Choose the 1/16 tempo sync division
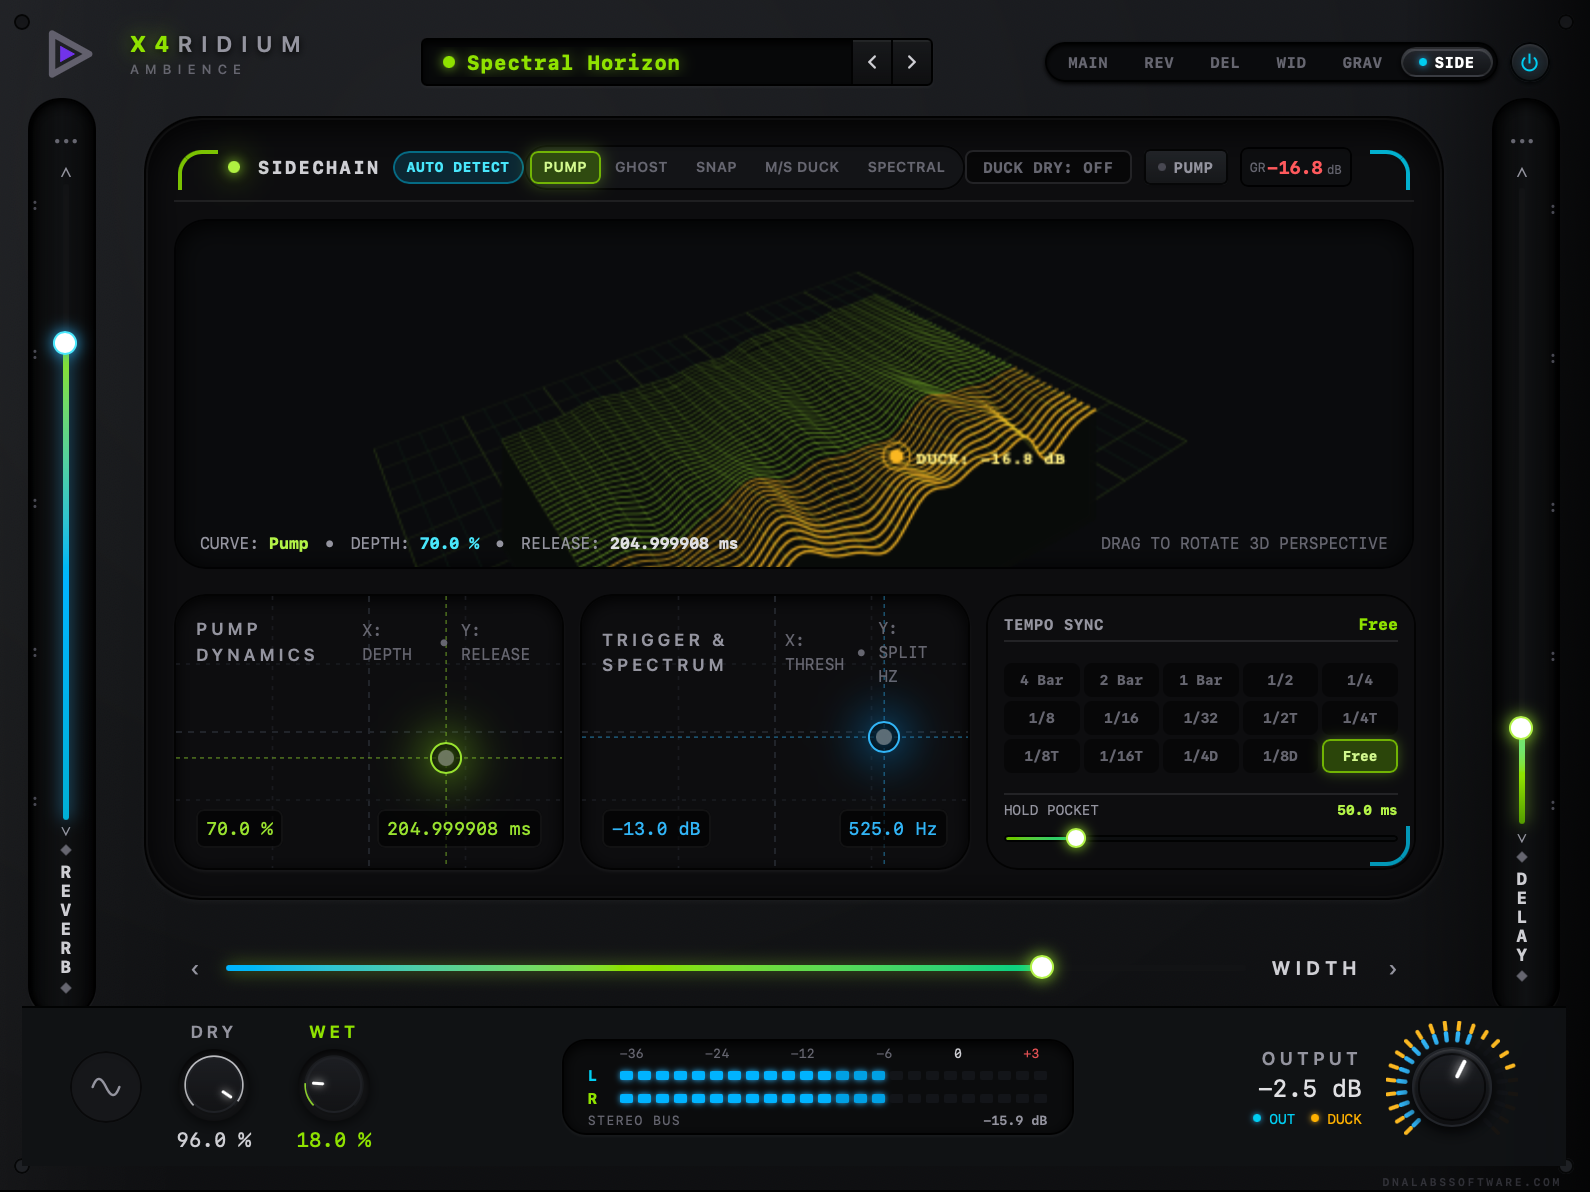This screenshot has width=1590, height=1192. pyautogui.click(x=1121, y=718)
